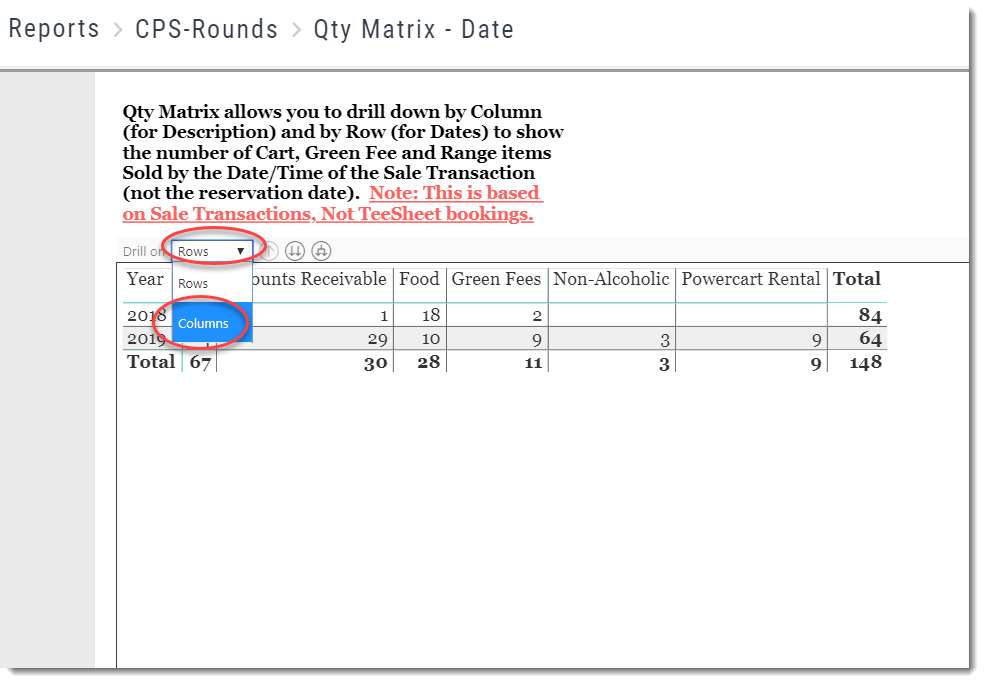Click the 2019 row label to drill down
Viewport: 984px width, 683px height.
click(x=145, y=339)
